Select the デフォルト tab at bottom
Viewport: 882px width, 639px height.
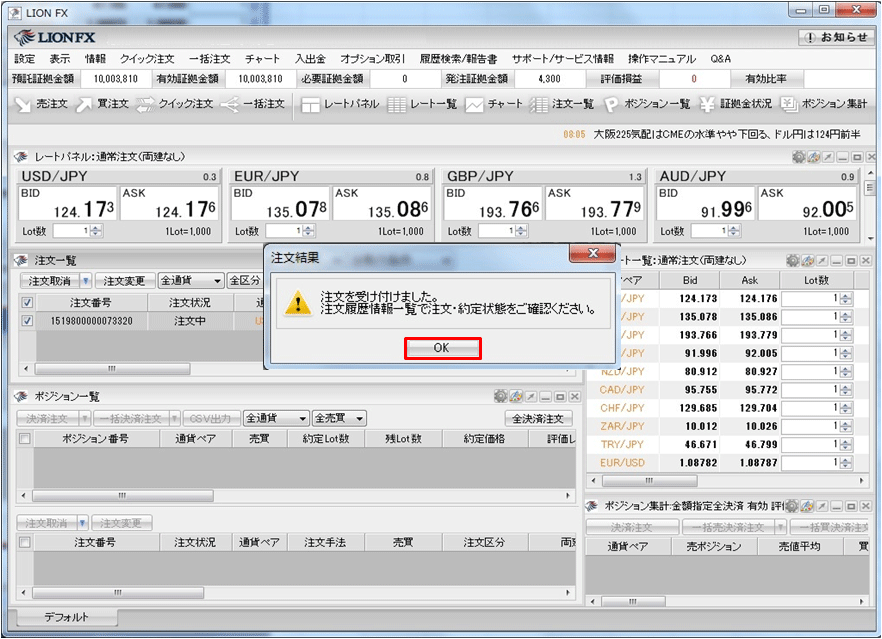[67, 617]
